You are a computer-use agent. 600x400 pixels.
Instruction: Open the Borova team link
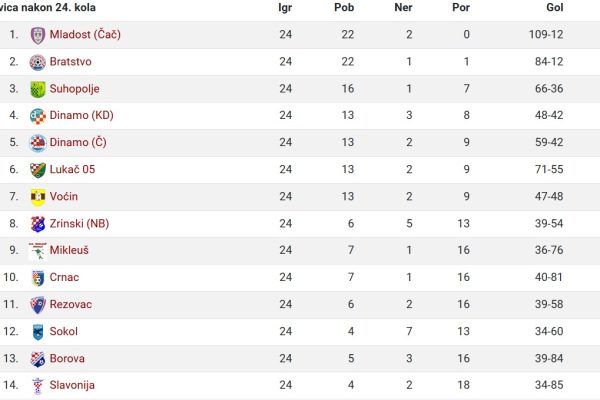[x=67, y=359]
